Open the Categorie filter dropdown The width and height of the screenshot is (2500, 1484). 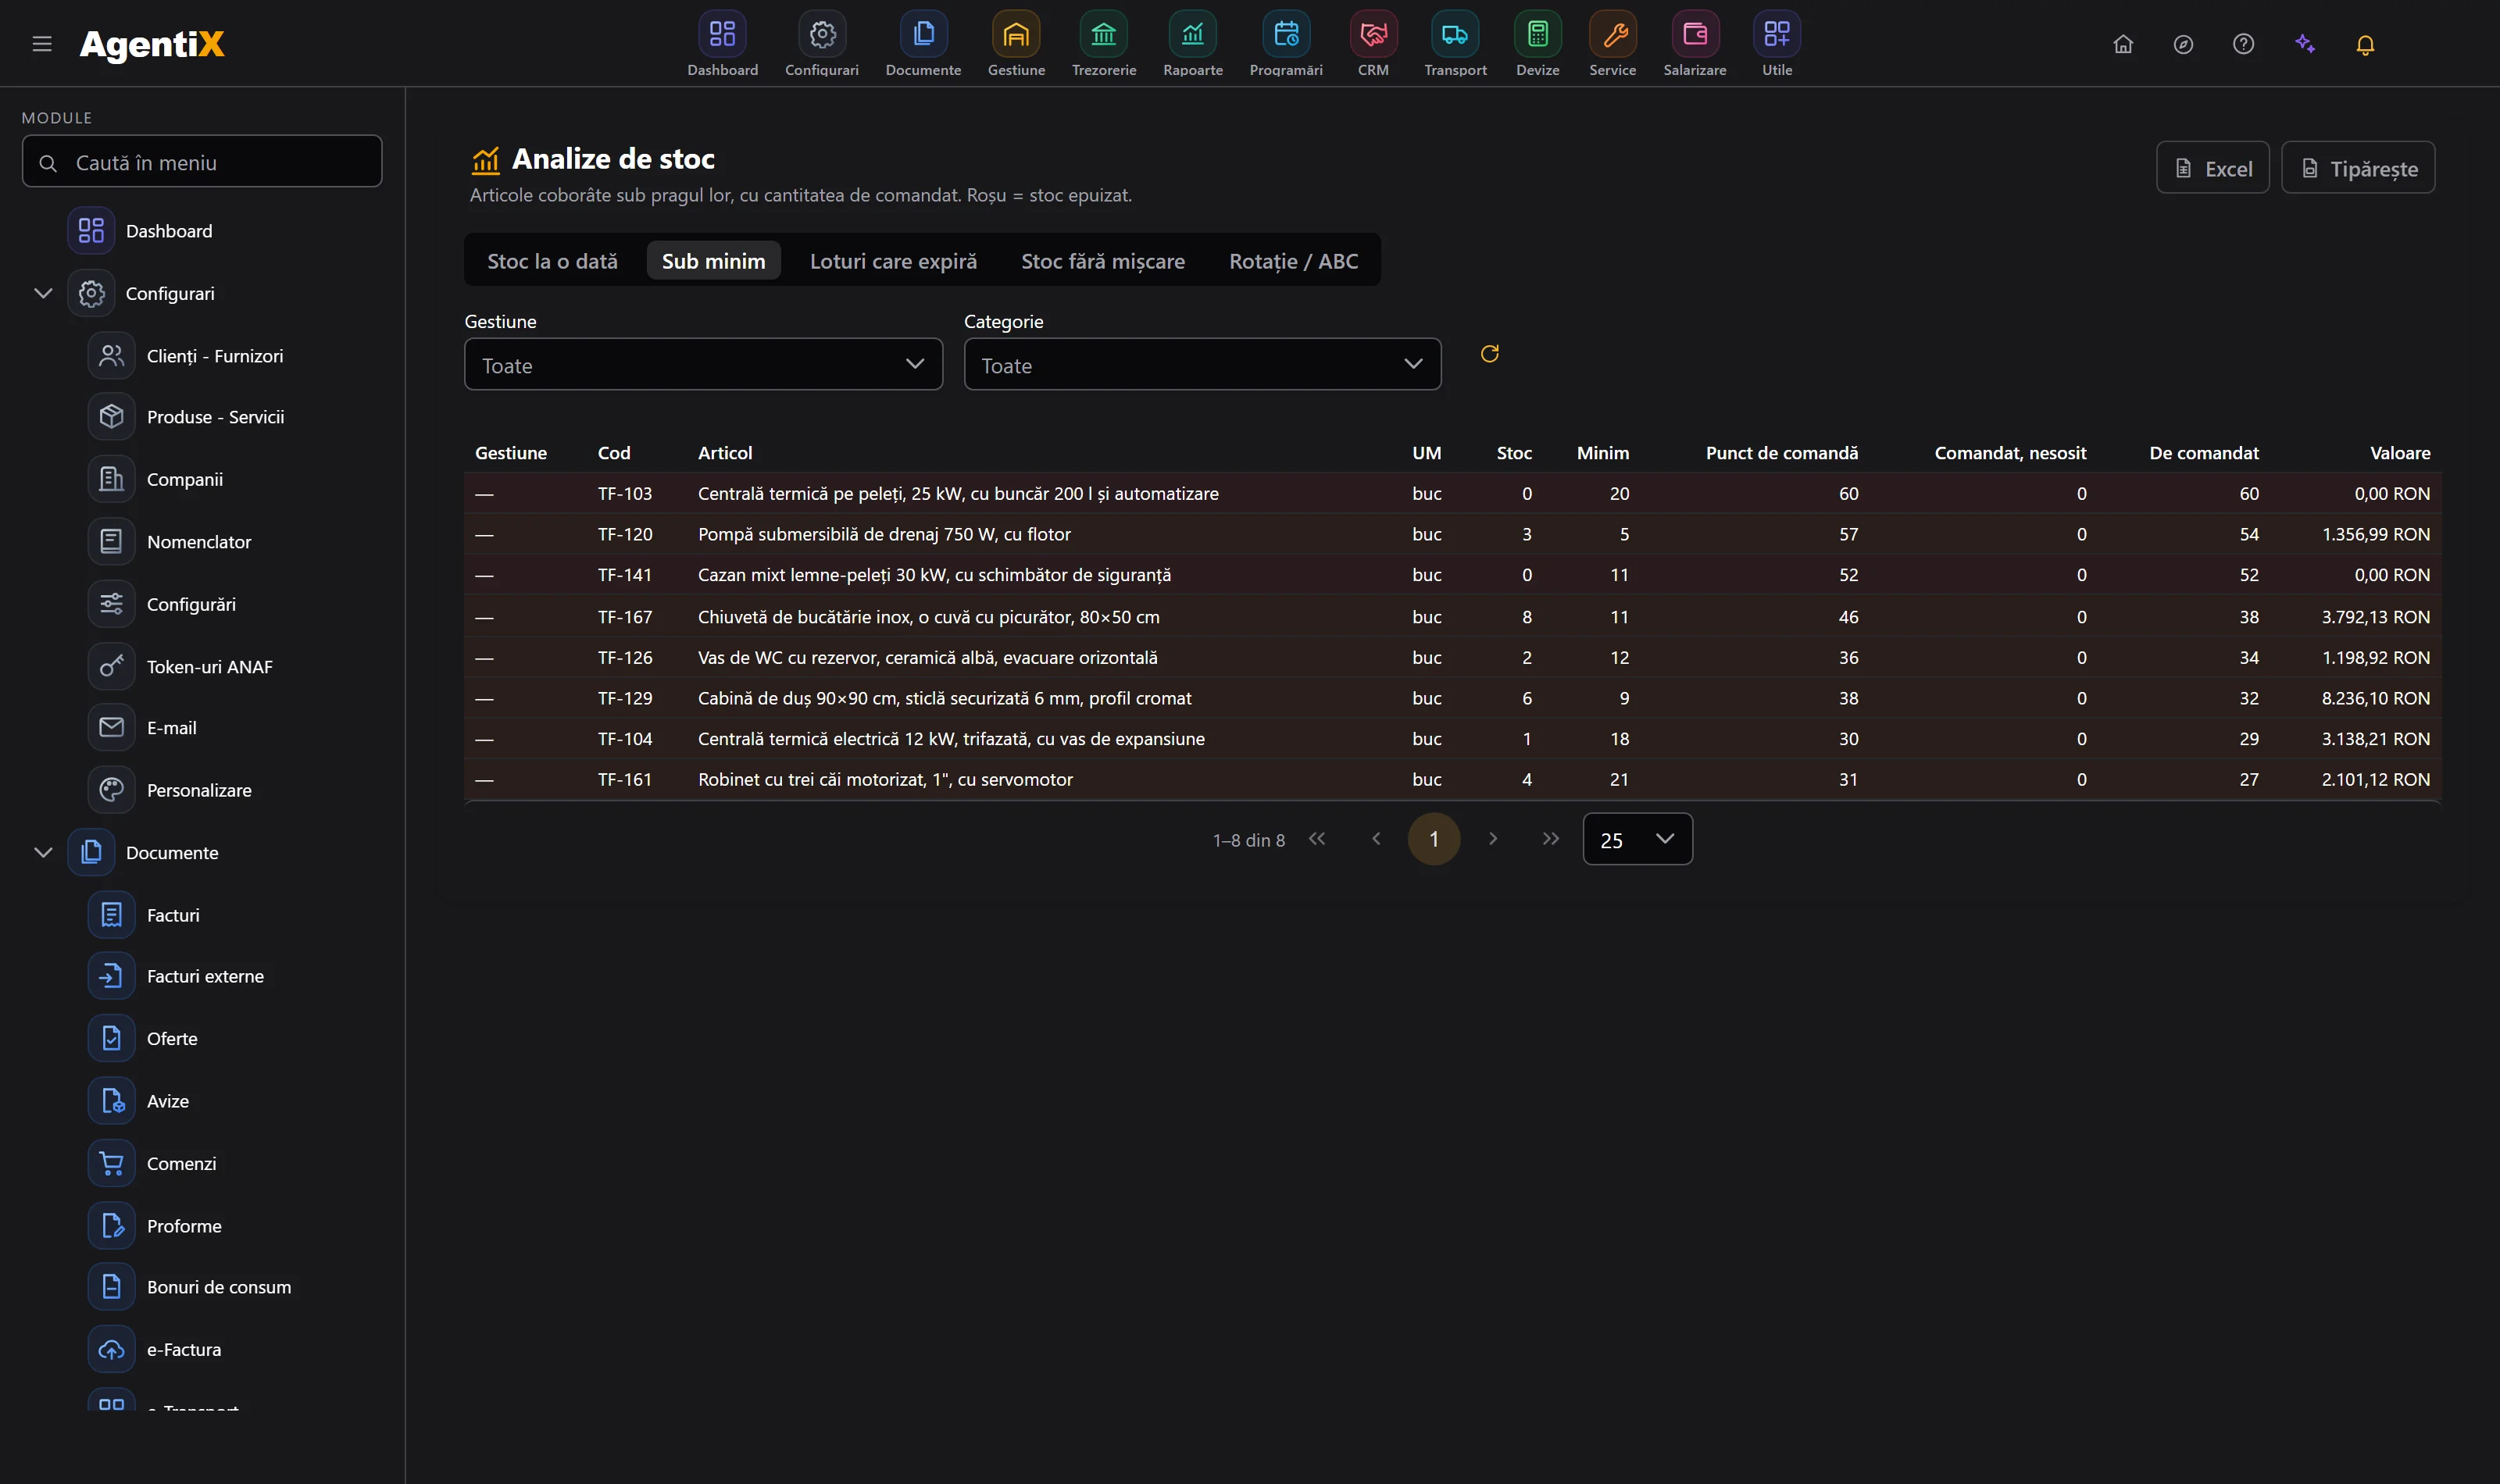pos(1202,364)
